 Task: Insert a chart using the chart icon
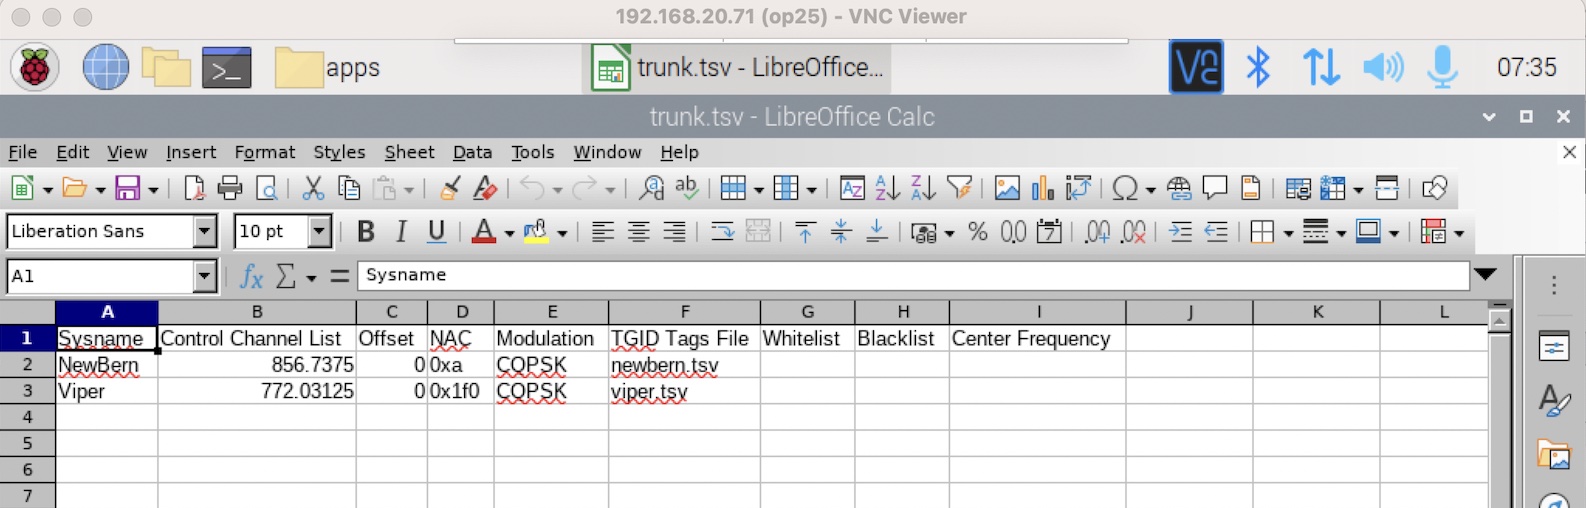click(1042, 188)
